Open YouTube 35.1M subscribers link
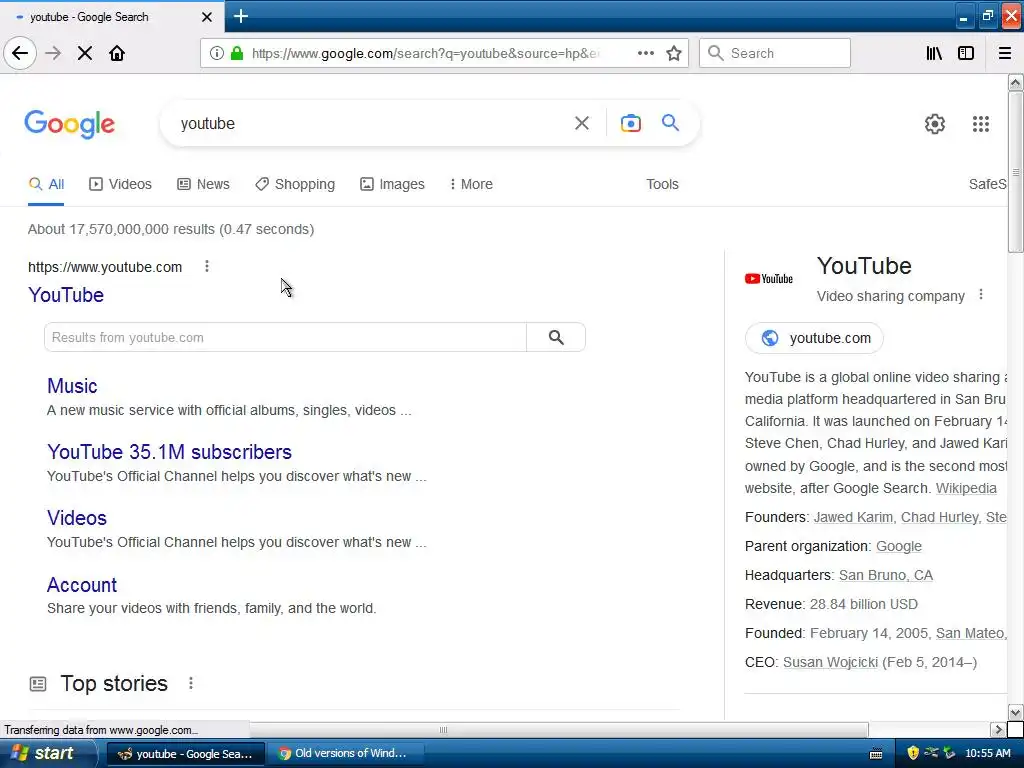The height and width of the screenshot is (768, 1024). (169, 452)
